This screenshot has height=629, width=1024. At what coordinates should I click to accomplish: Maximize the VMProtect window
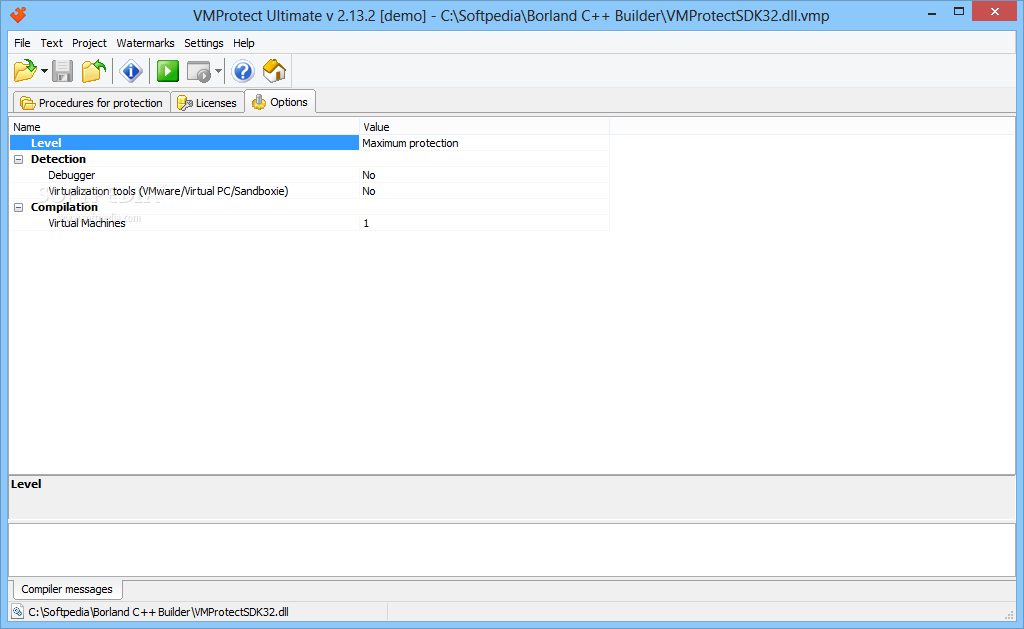[959, 11]
